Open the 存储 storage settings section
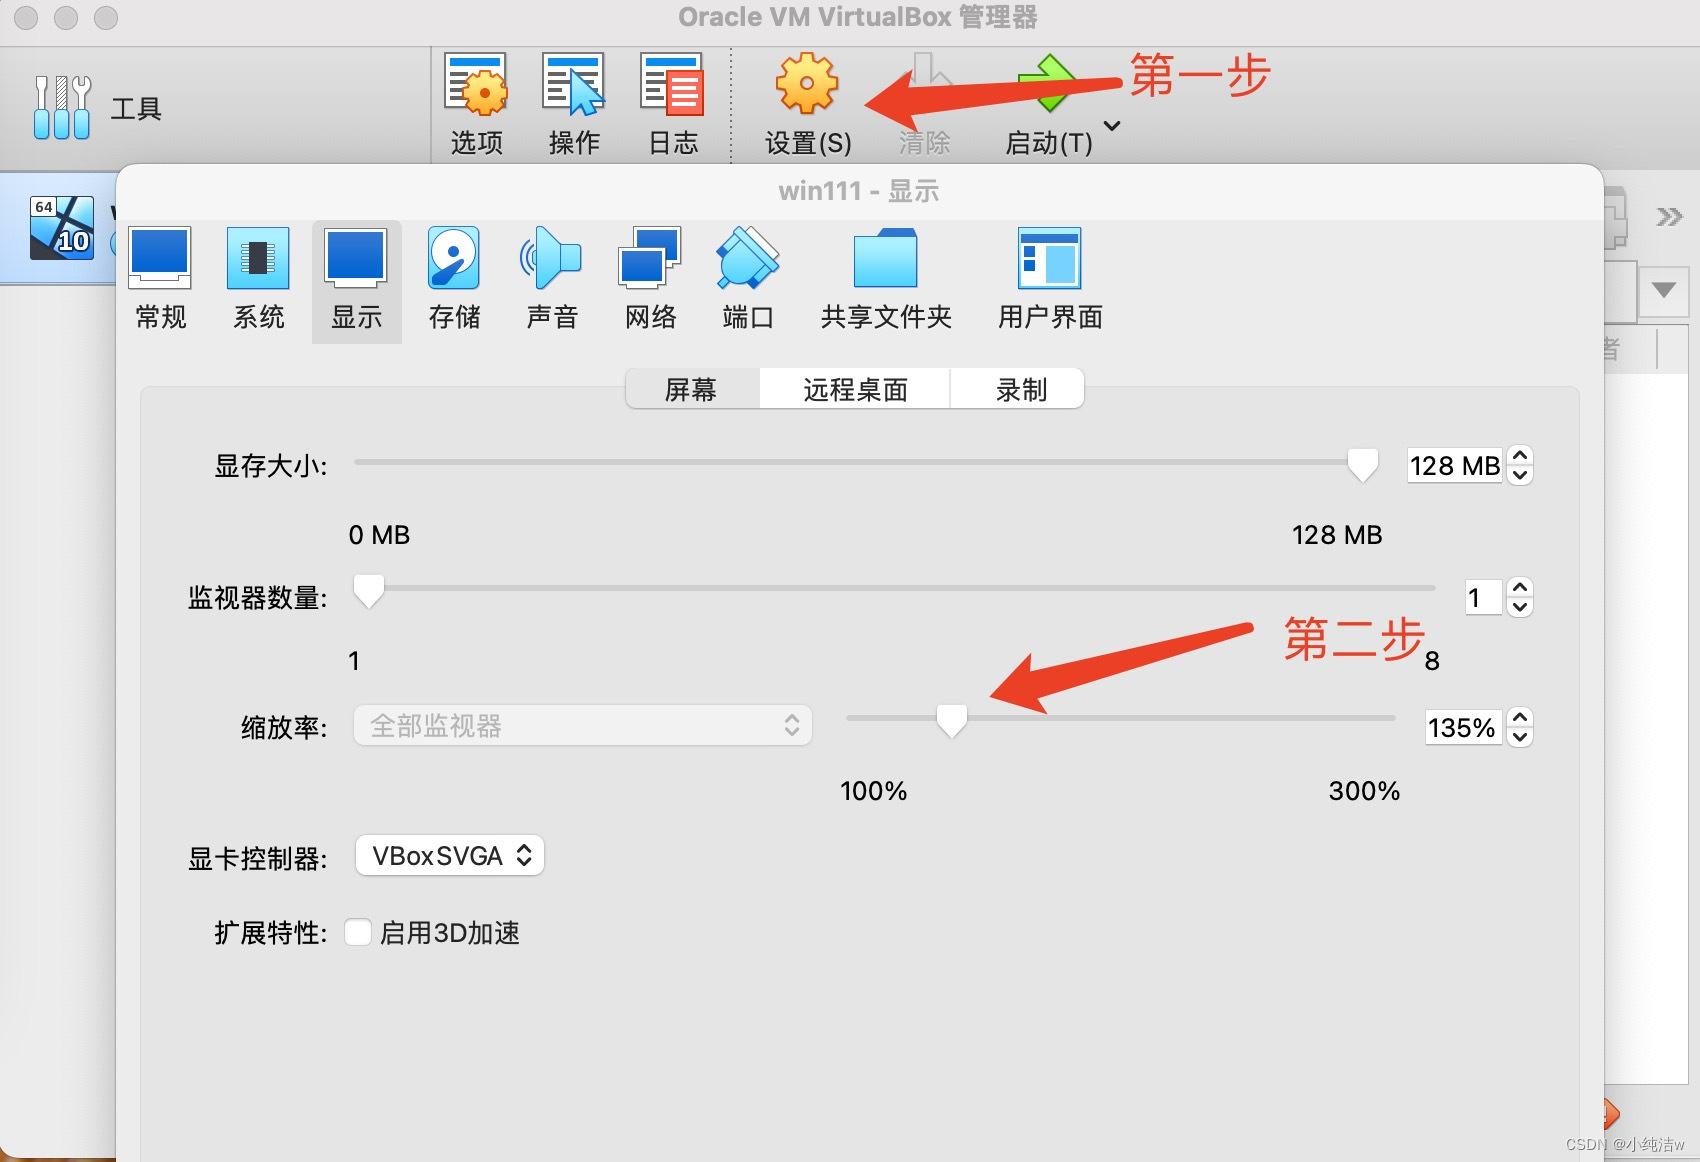 454,280
